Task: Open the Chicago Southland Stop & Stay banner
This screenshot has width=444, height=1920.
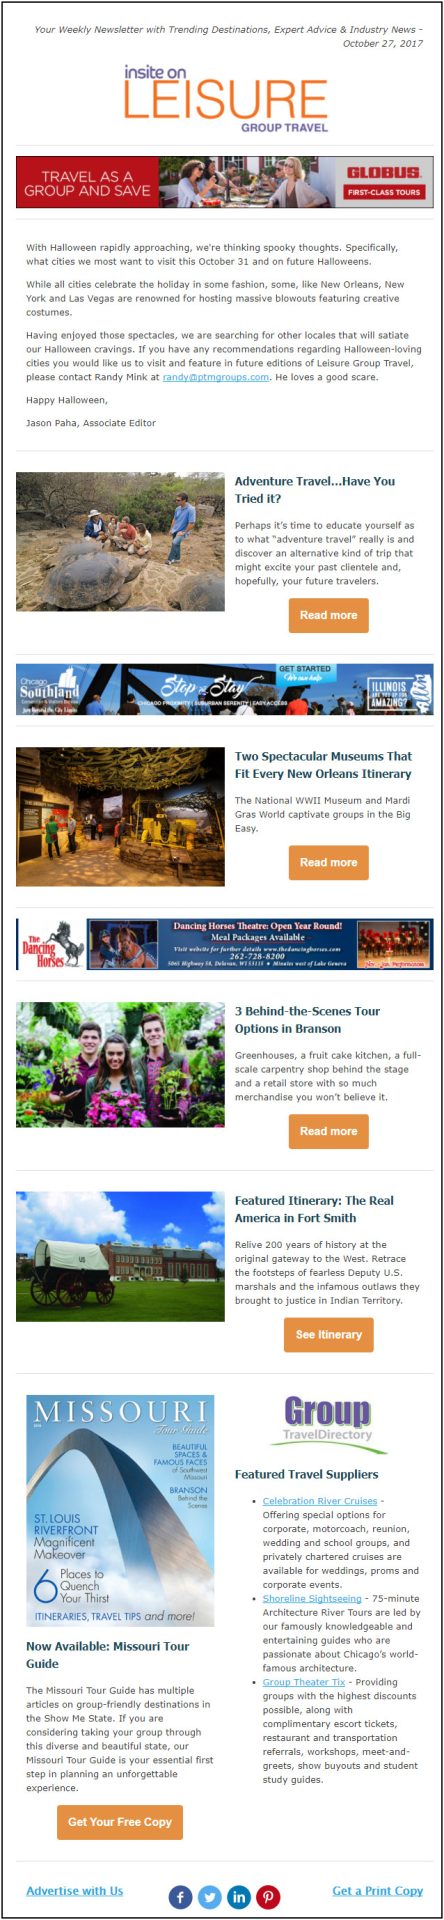Action: (225, 689)
